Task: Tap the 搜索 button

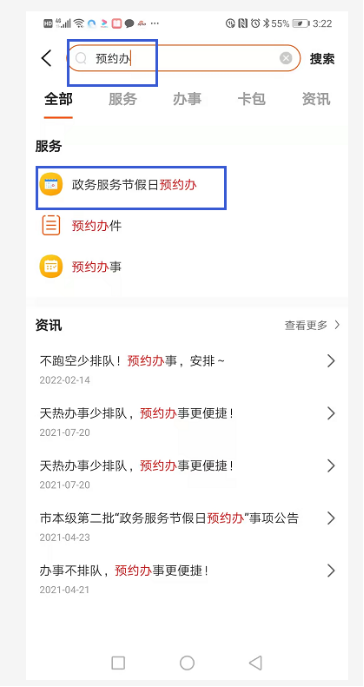Action: click(x=322, y=59)
